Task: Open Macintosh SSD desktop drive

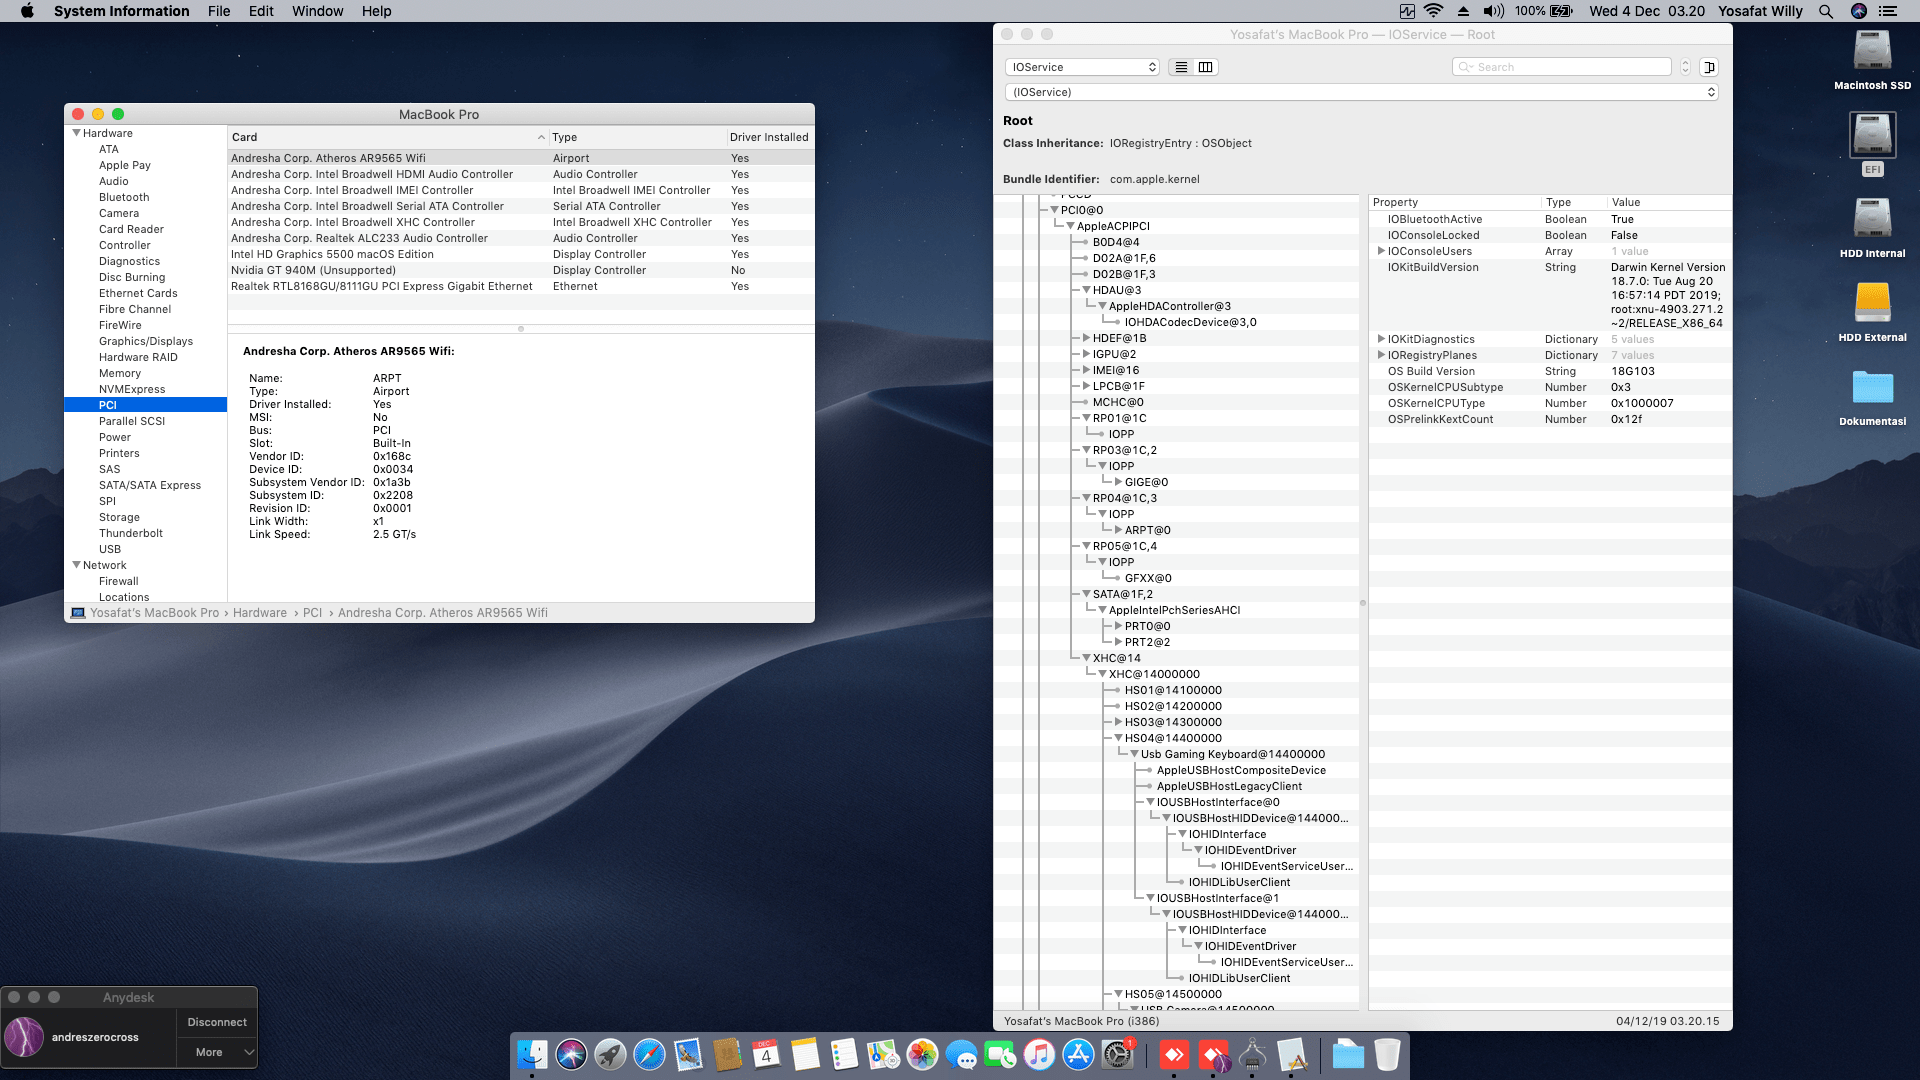Action: tap(1872, 60)
